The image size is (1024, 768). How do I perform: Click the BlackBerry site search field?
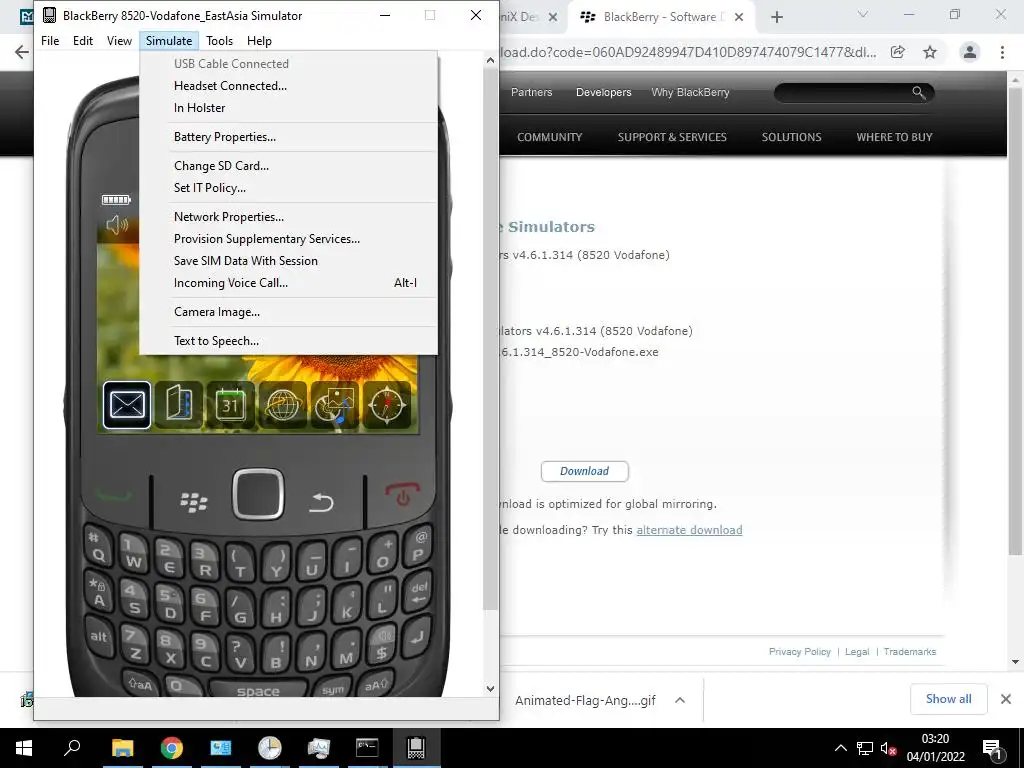[x=842, y=93]
